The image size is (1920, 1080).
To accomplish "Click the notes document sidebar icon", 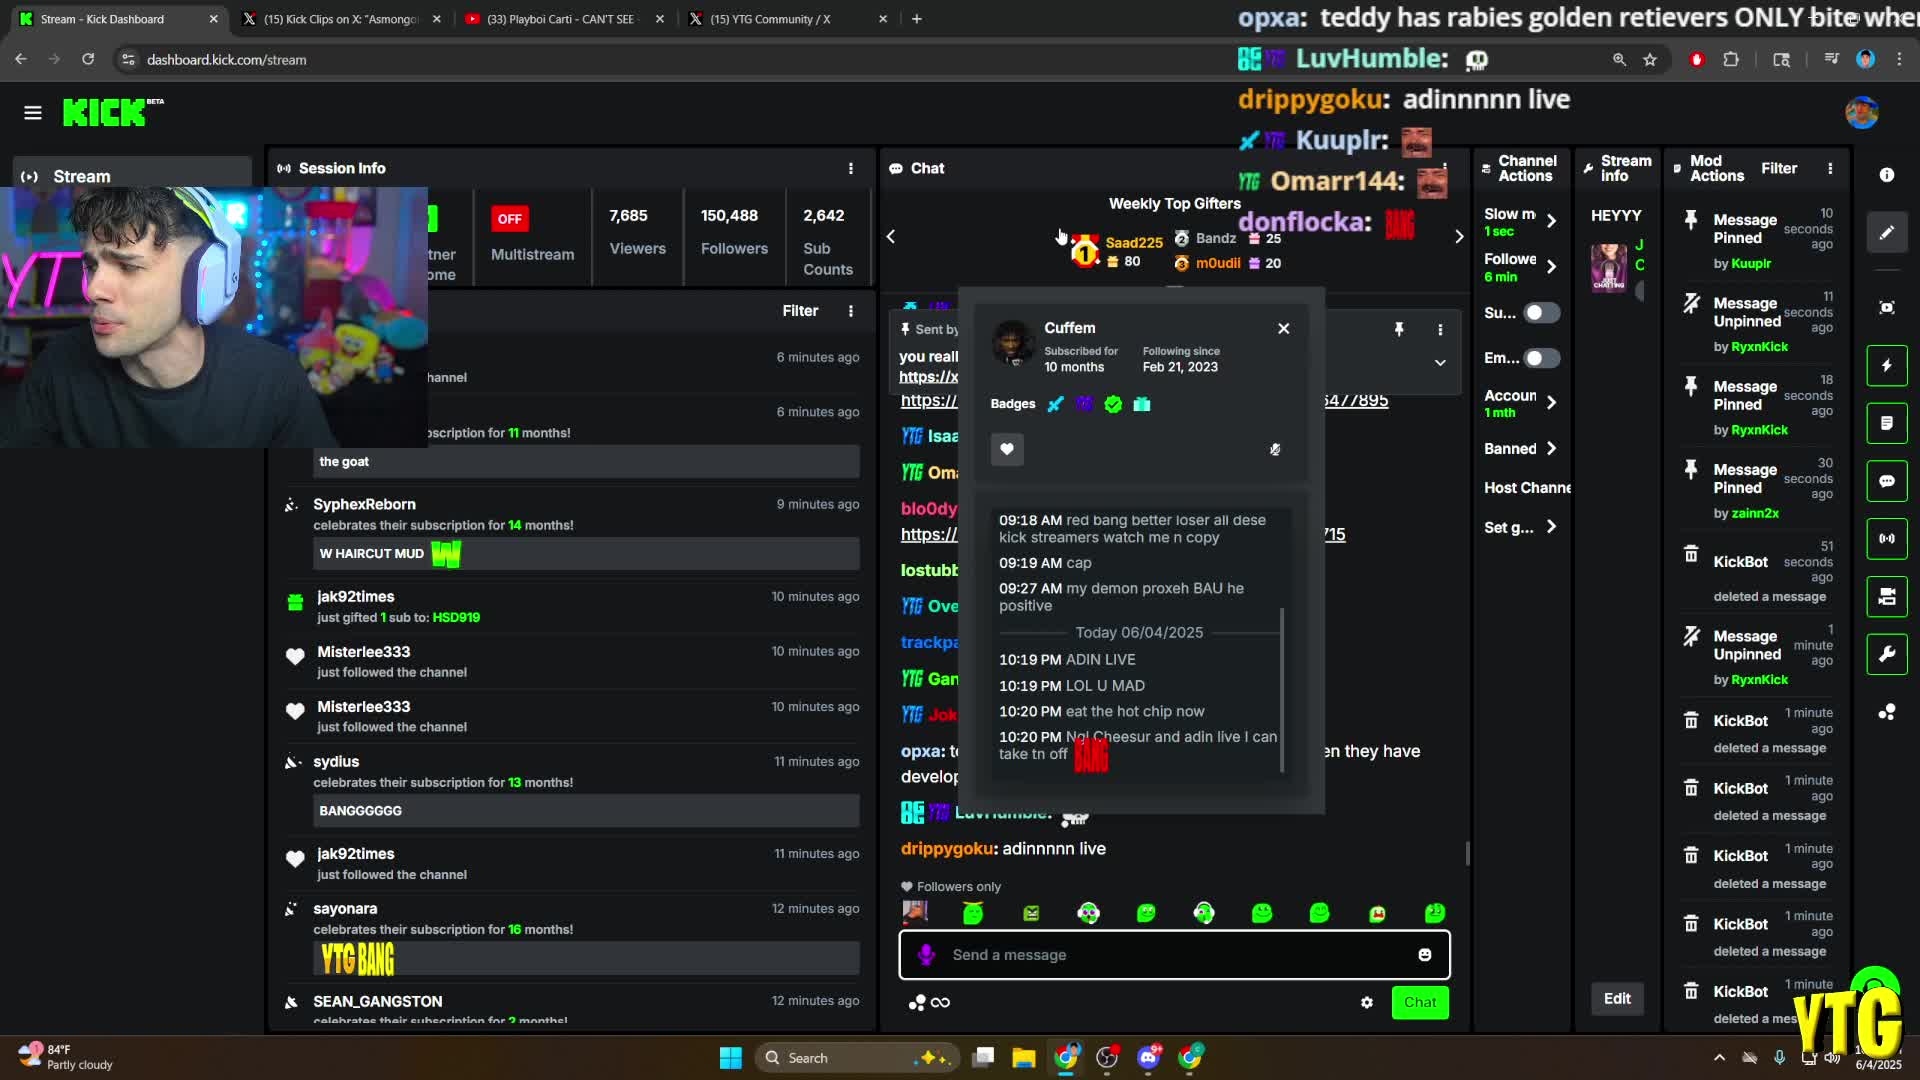I will (x=1887, y=424).
